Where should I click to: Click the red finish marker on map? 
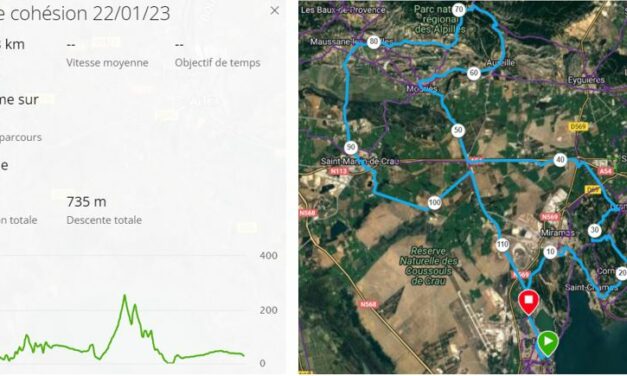pyautogui.click(x=529, y=302)
